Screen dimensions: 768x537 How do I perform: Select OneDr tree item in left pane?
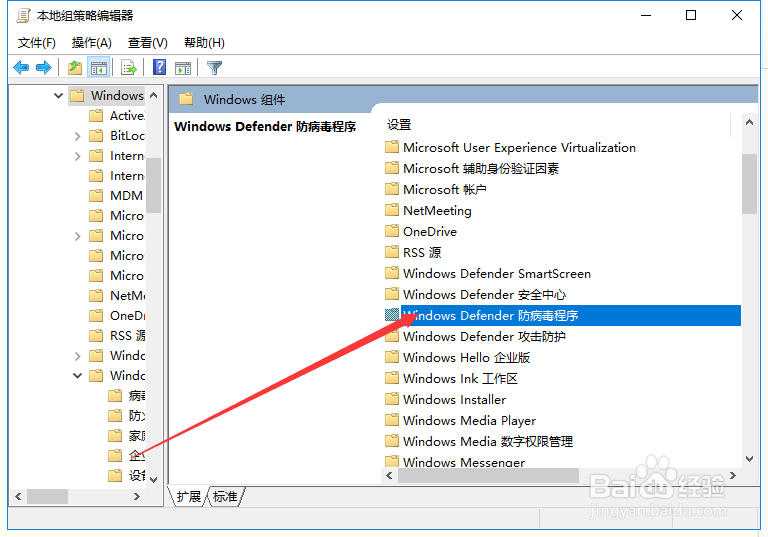pyautogui.click(x=117, y=316)
